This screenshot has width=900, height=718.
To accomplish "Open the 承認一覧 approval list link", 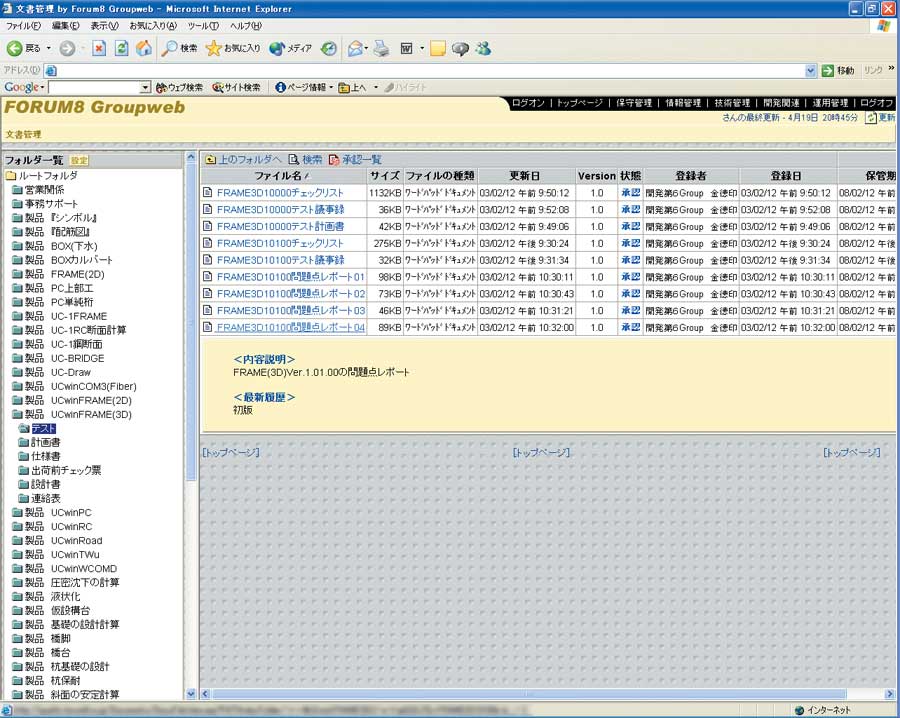I will coord(355,159).
